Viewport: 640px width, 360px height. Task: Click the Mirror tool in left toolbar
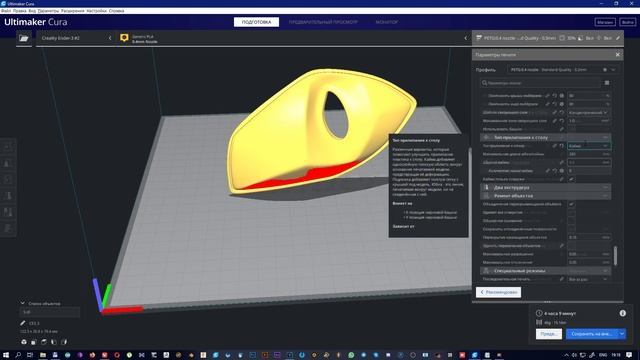click(x=8, y=196)
